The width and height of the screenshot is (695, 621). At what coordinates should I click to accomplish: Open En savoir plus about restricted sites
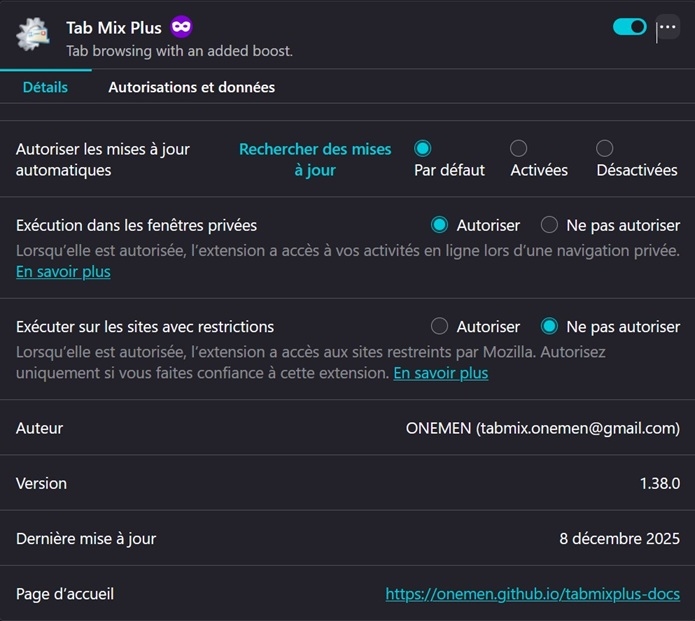click(440, 373)
